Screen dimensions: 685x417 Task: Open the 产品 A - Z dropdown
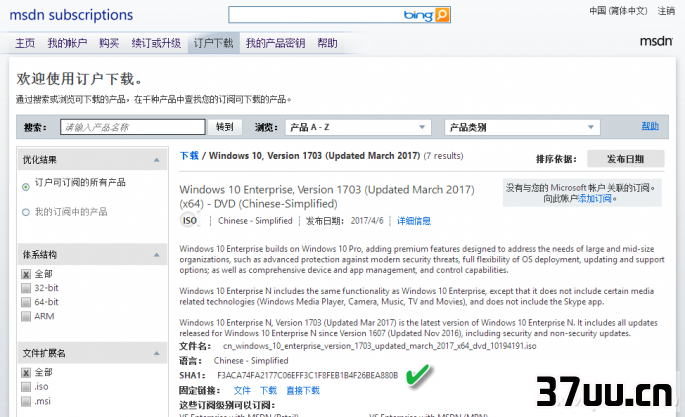click(x=358, y=127)
